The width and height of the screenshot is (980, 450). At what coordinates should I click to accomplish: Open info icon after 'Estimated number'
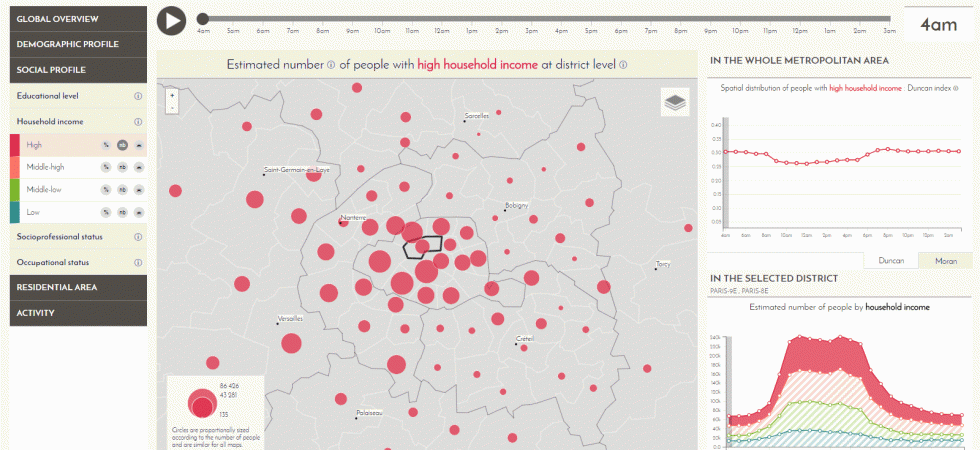click(x=331, y=65)
